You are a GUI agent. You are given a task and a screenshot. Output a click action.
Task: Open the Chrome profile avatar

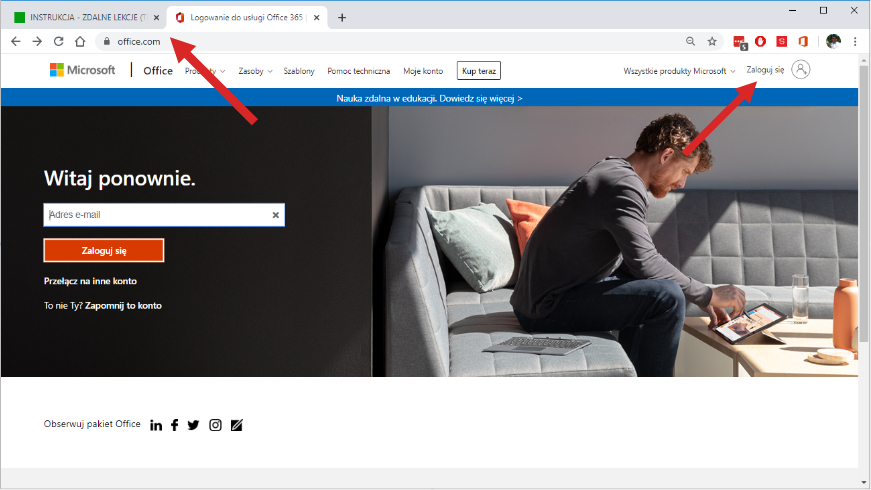833,41
